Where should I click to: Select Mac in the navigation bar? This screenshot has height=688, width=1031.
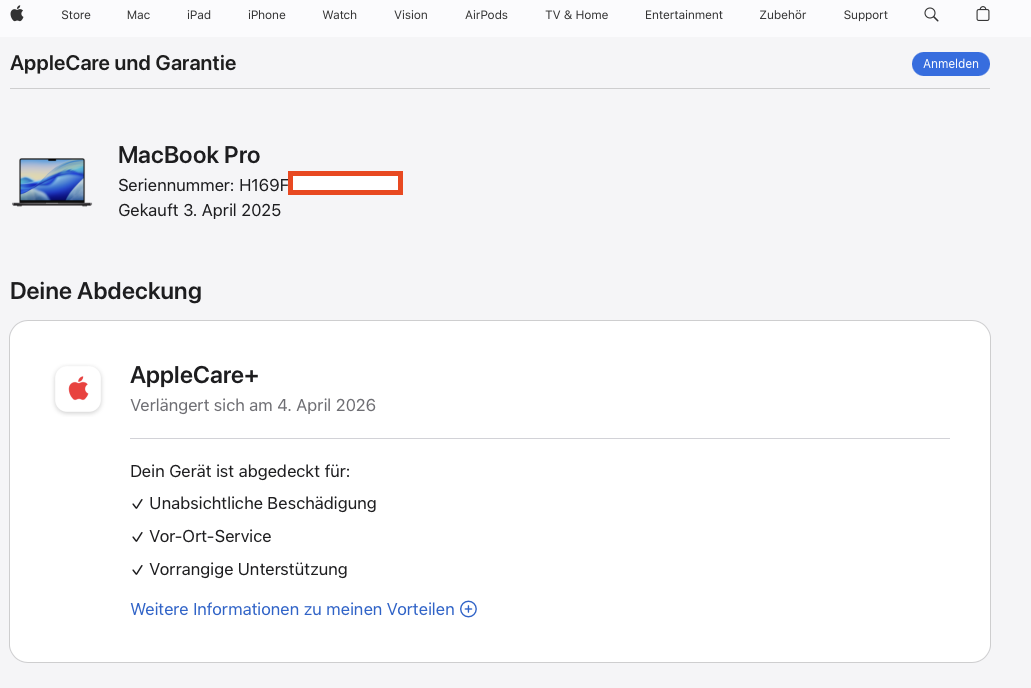click(x=138, y=15)
